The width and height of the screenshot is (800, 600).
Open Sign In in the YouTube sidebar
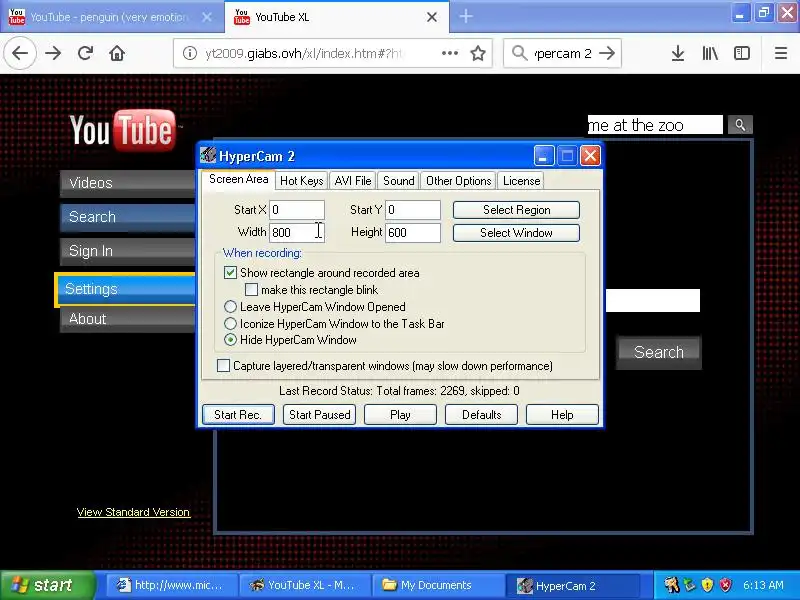pyautogui.click(x=128, y=251)
